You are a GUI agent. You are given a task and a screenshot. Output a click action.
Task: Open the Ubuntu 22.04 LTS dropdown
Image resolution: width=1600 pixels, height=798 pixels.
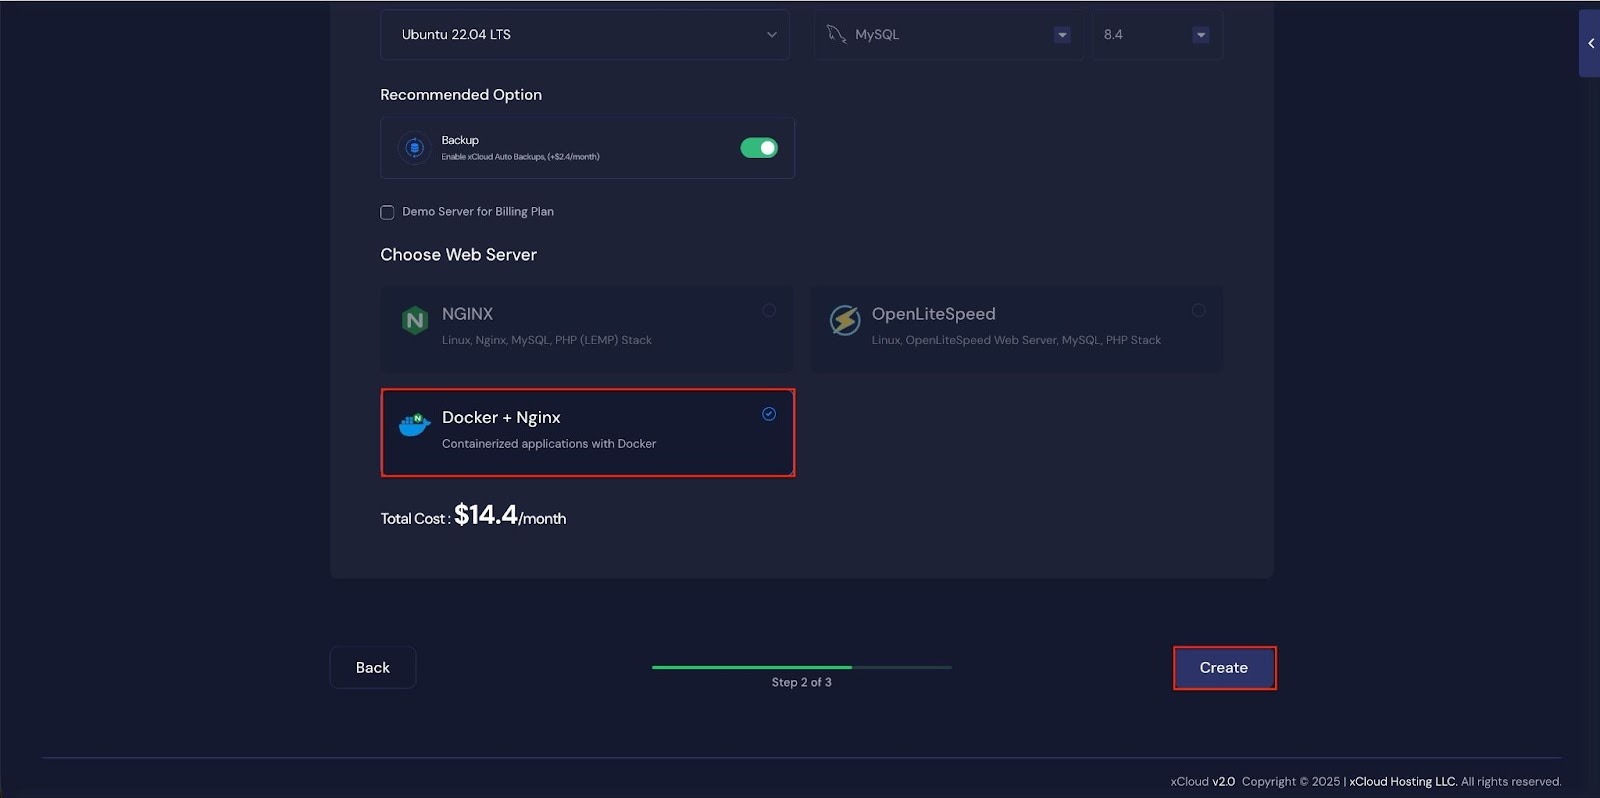585,35
